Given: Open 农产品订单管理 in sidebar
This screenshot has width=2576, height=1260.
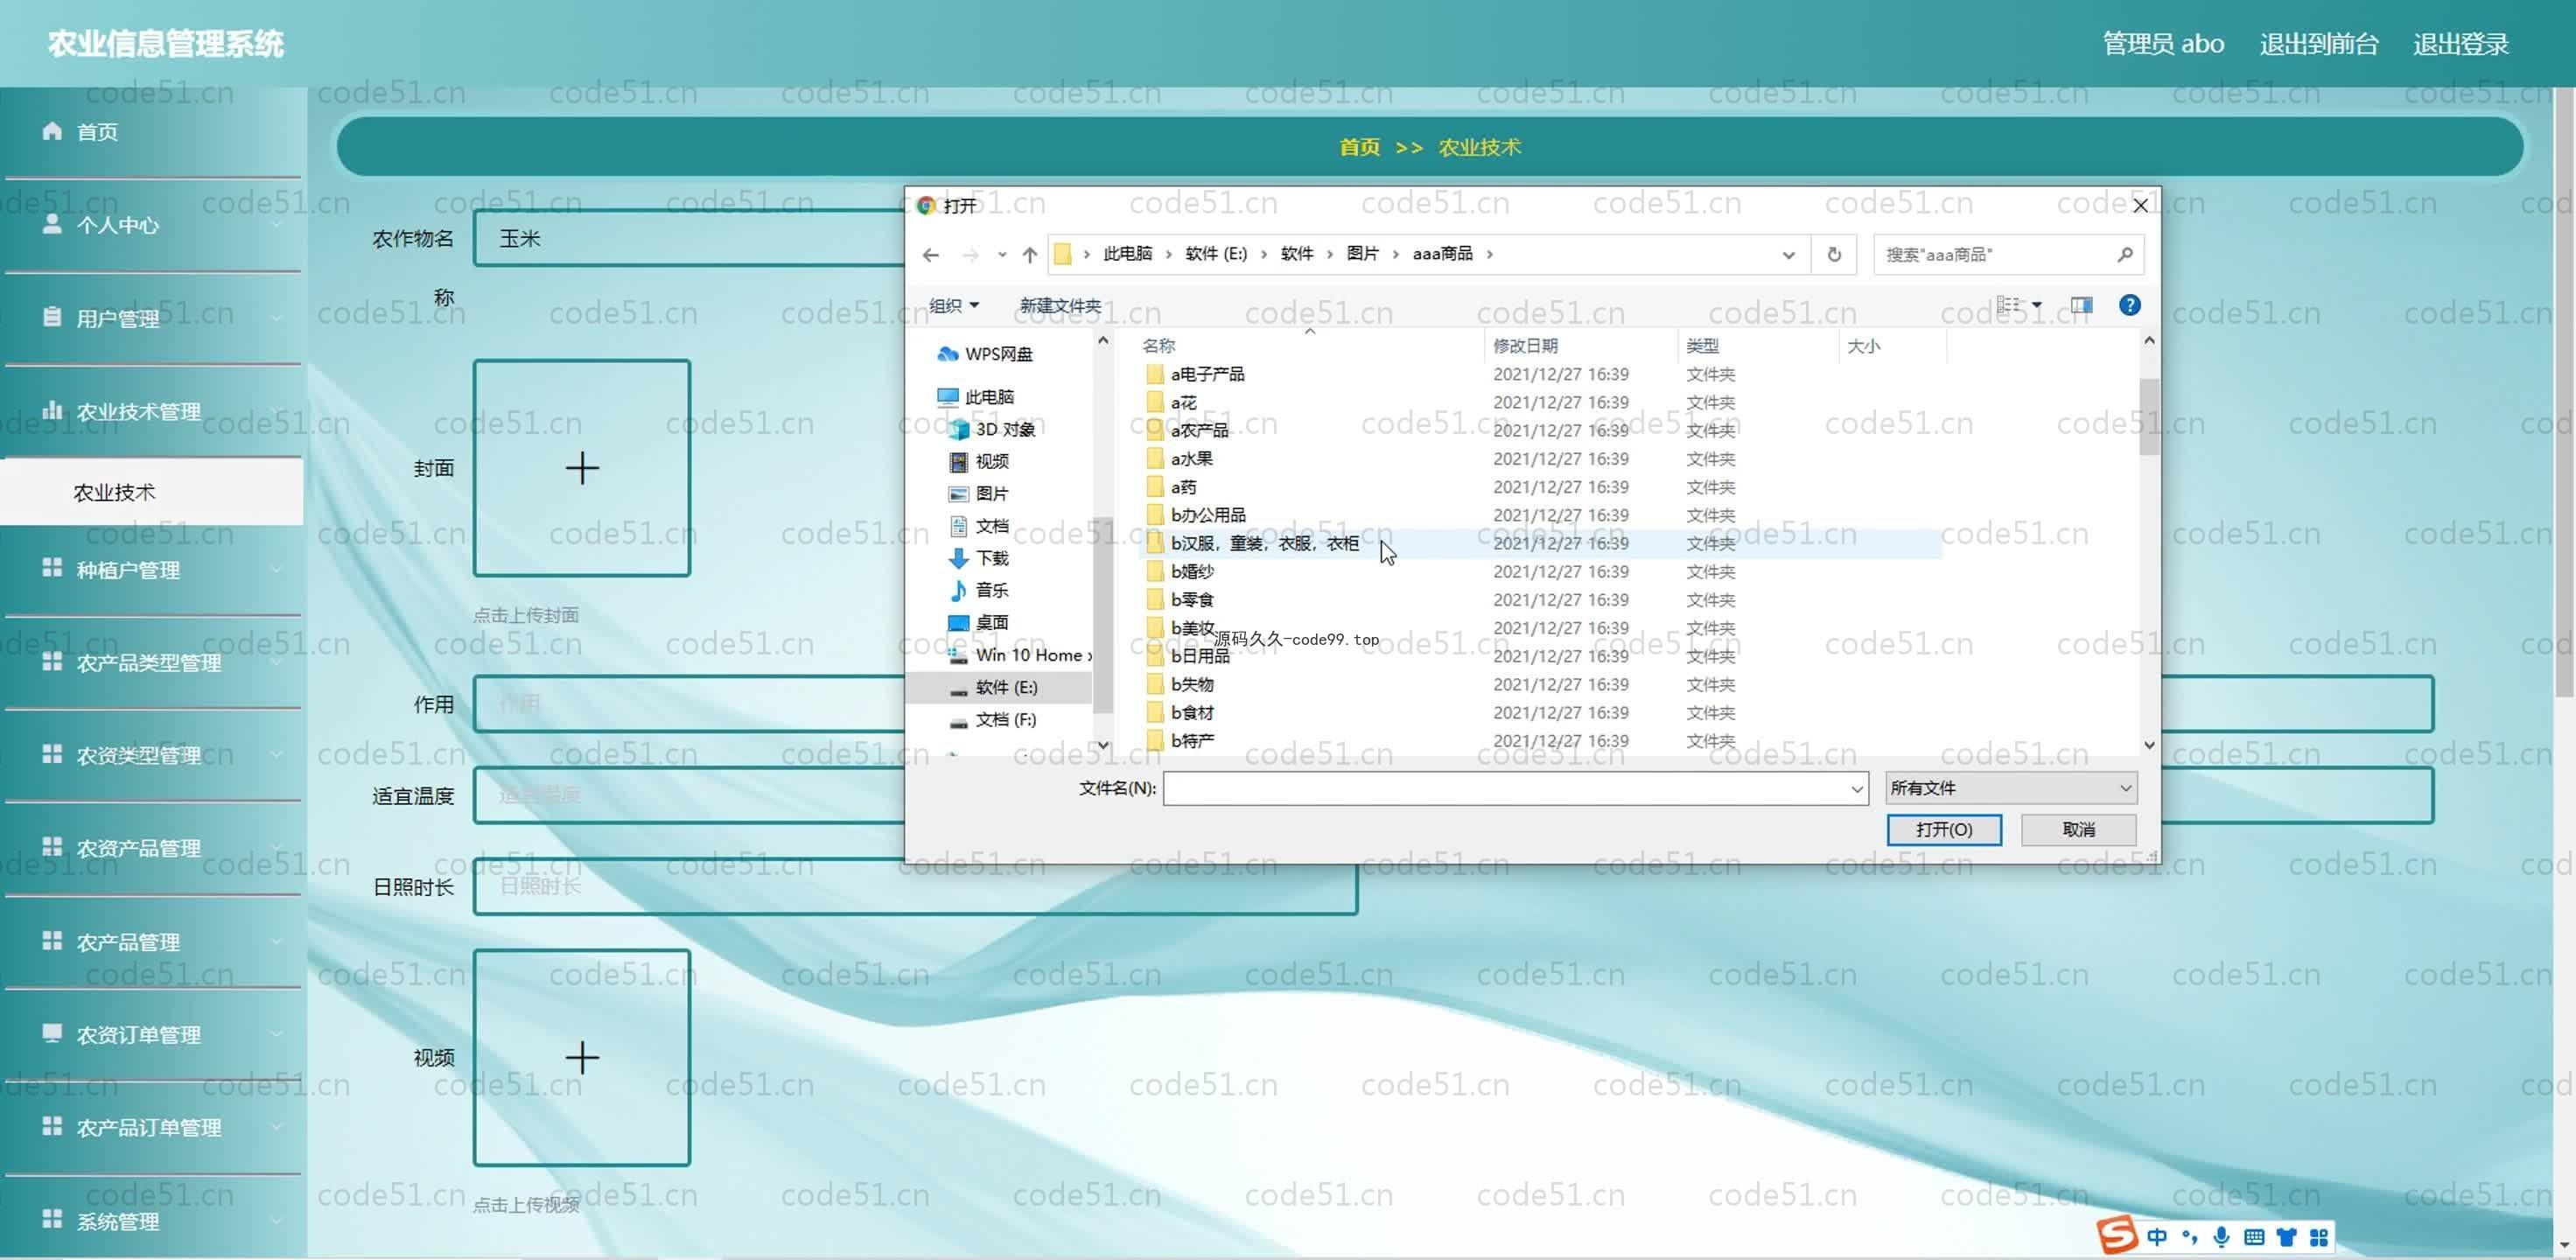Looking at the screenshot, I should click(152, 1127).
